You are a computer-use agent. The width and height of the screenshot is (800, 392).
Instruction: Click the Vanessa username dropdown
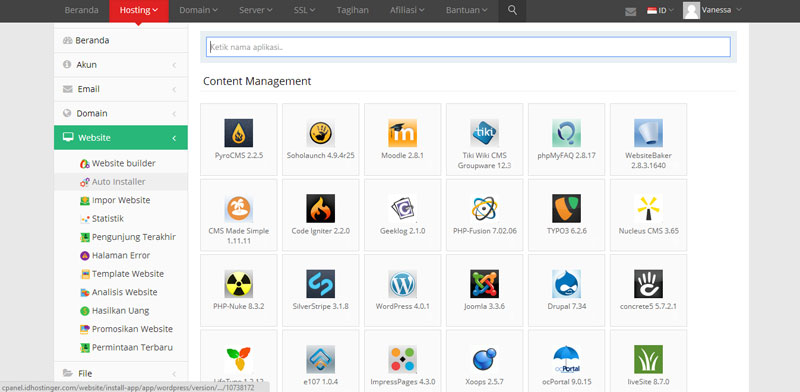point(721,10)
